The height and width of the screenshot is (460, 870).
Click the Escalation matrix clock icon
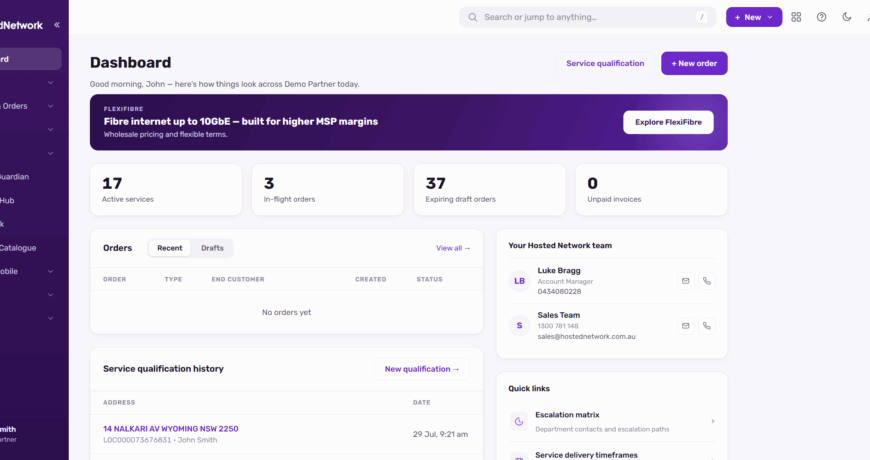coord(519,421)
